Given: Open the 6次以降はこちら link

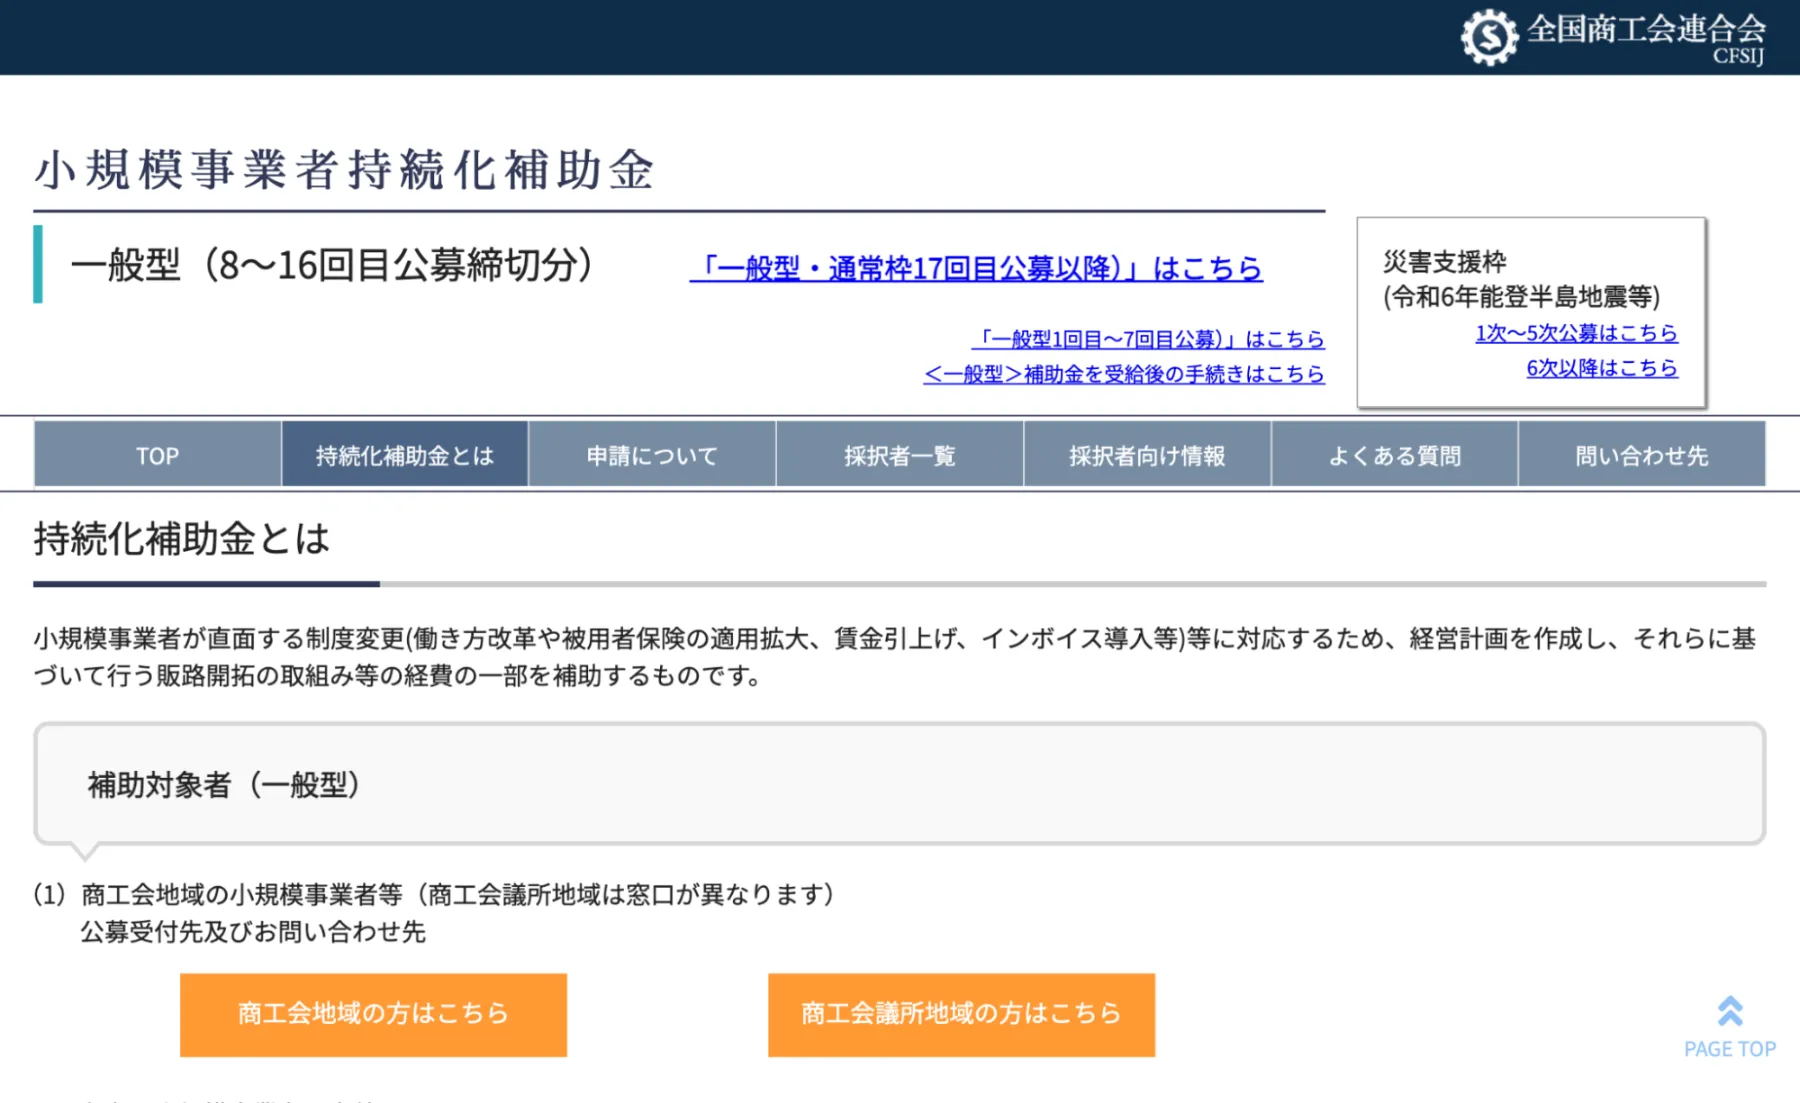Looking at the screenshot, I should 1602,368.
